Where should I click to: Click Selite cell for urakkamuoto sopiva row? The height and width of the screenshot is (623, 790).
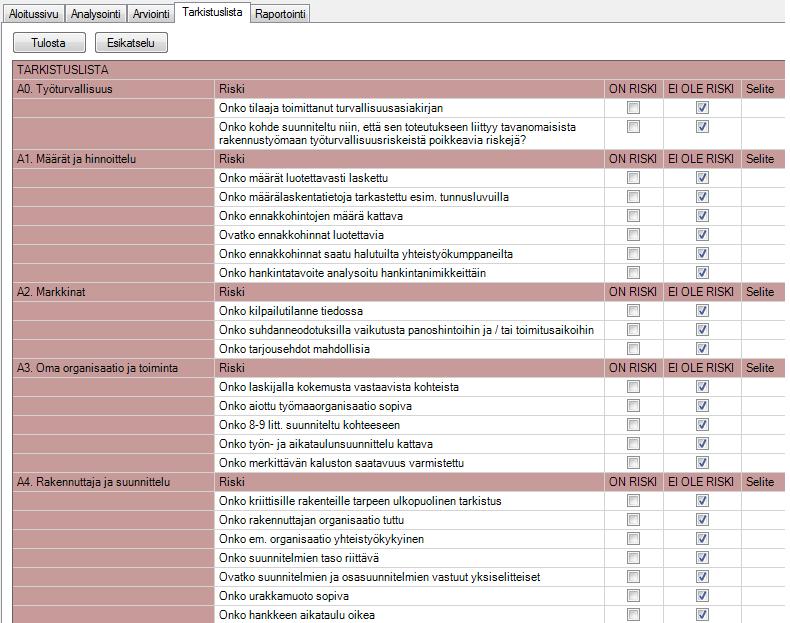coord(763,596)
